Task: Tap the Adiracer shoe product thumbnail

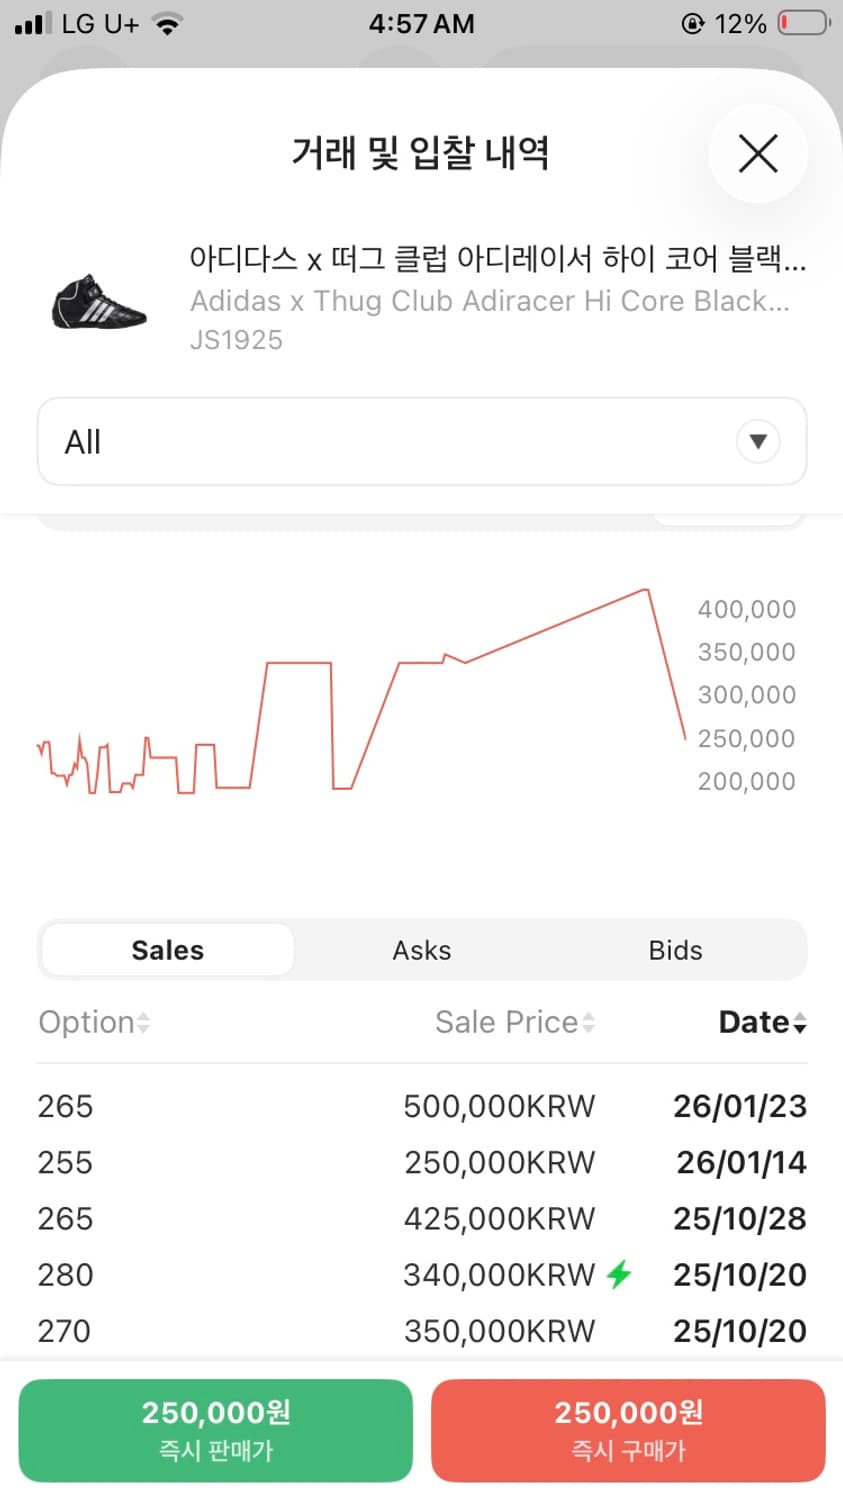Action: [98, 301]
